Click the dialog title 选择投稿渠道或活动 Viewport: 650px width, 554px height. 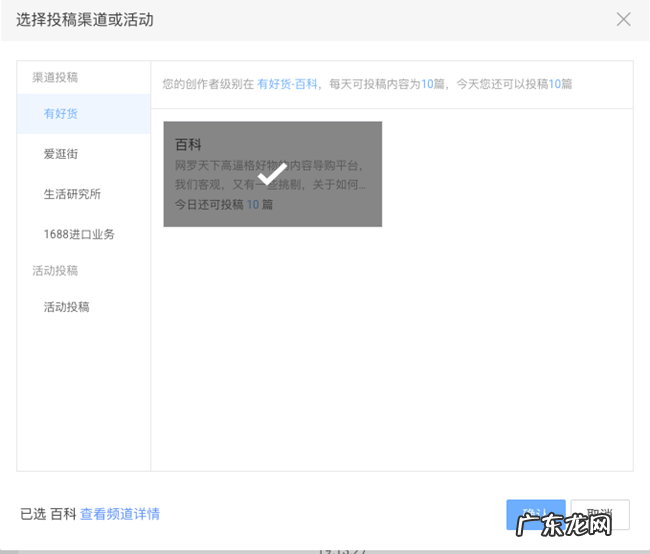point(85,20)
